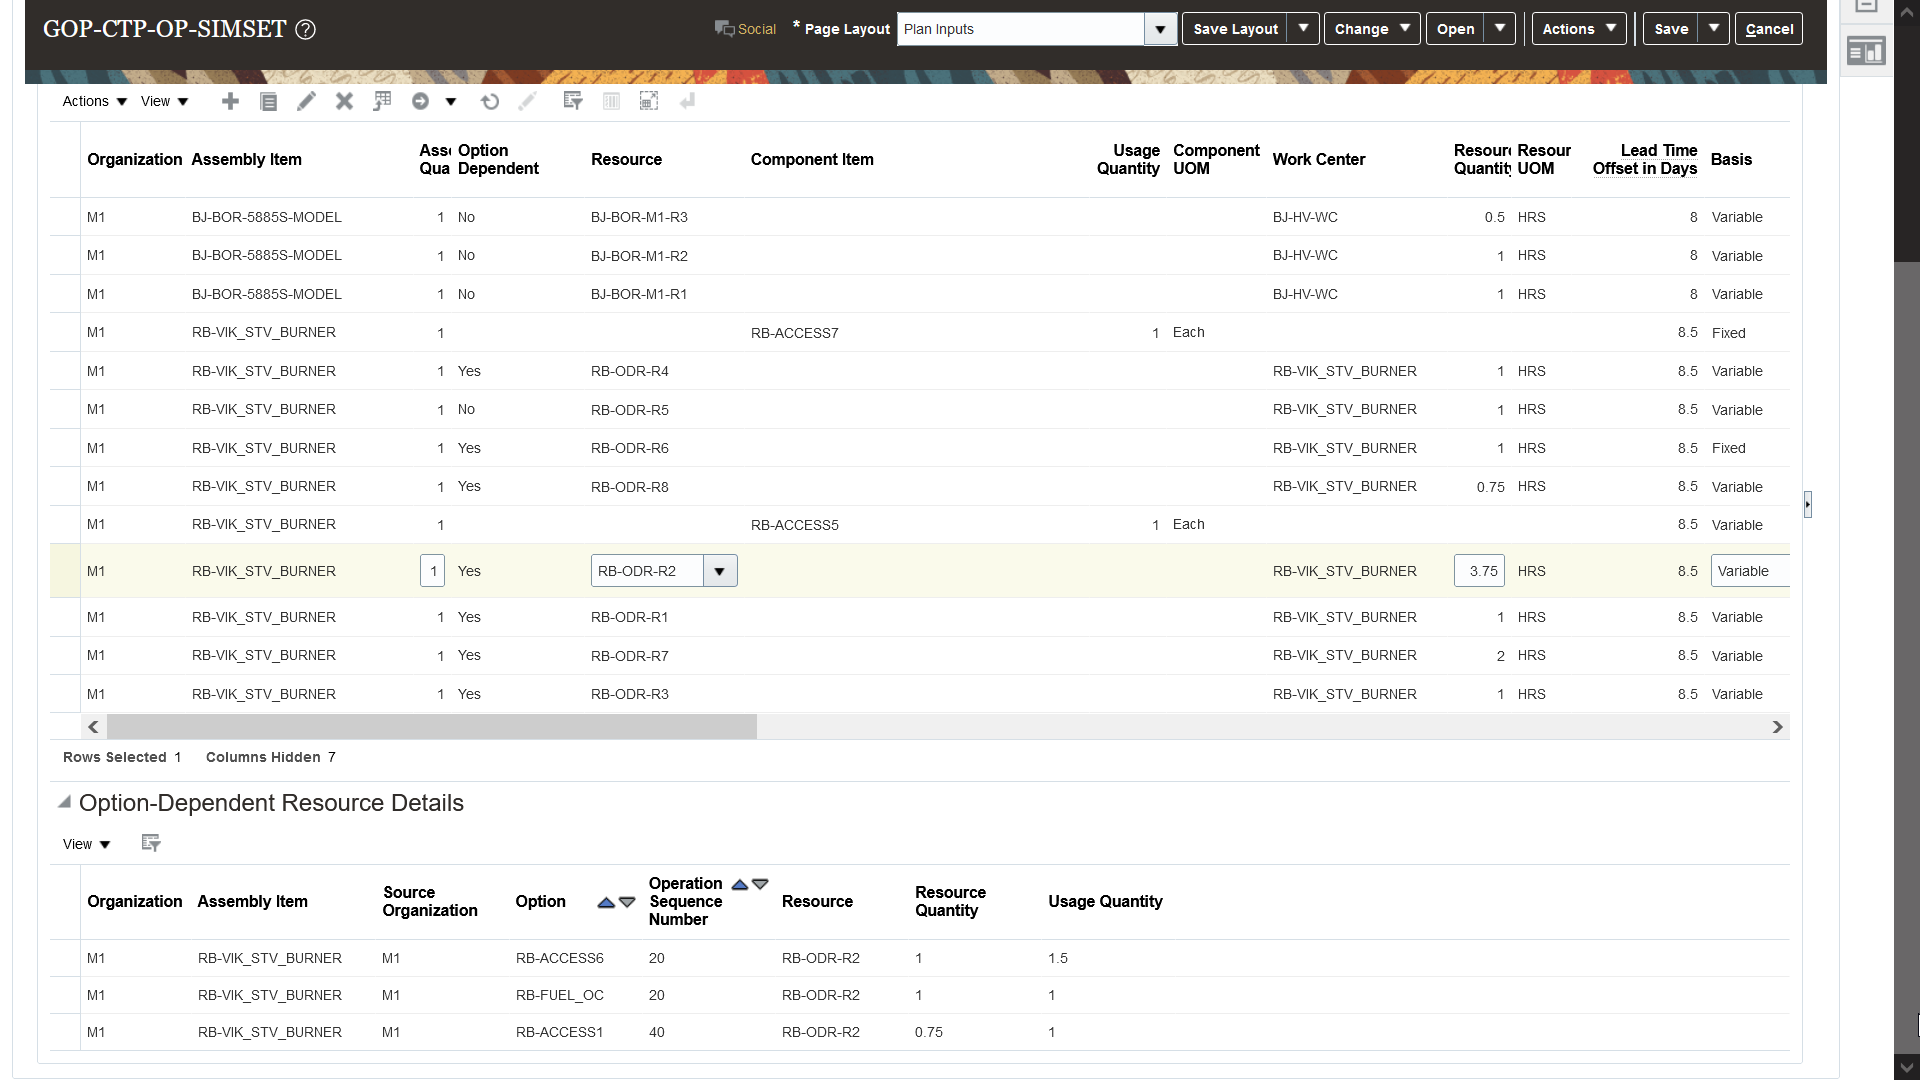Click the Refresh circular arrow icon

489,101
